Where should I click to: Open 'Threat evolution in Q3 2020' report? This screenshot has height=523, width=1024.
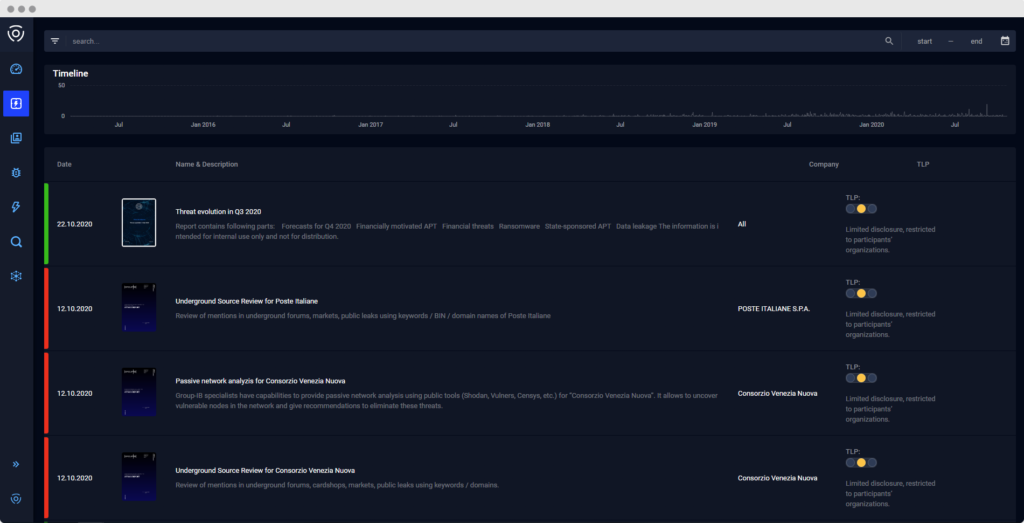[x=217, y=212]
